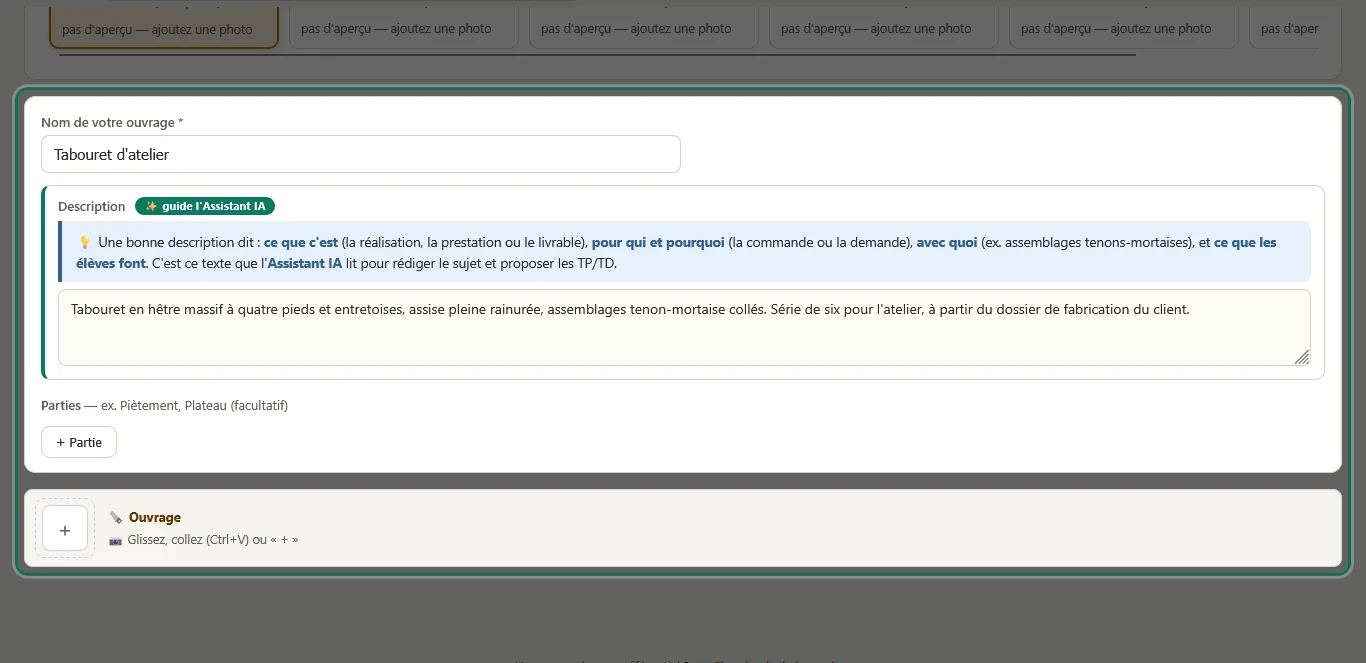The width and height of the screenshot is (1366, 663).
Task: Click the "Tabouret d'atelier" name input field
Action: pos(360,154)
